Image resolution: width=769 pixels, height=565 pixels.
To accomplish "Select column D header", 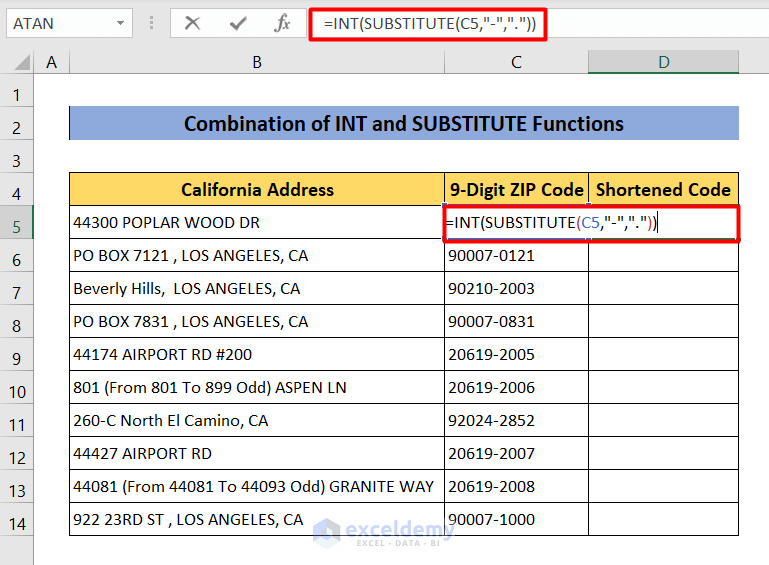I will 663,62.
